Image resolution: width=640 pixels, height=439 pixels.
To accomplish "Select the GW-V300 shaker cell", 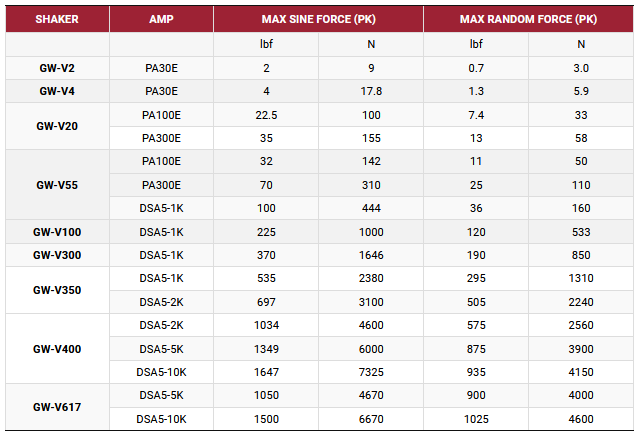I will coord(57,255).
